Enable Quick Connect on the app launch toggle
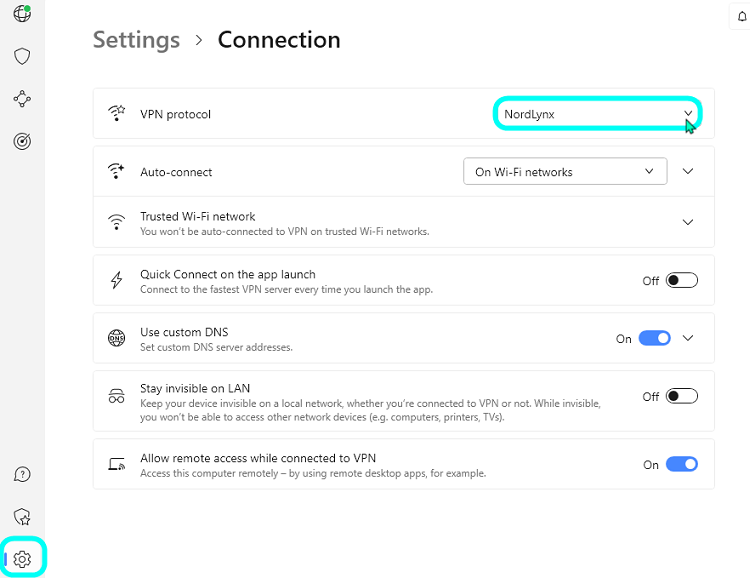 coord(682,280)
